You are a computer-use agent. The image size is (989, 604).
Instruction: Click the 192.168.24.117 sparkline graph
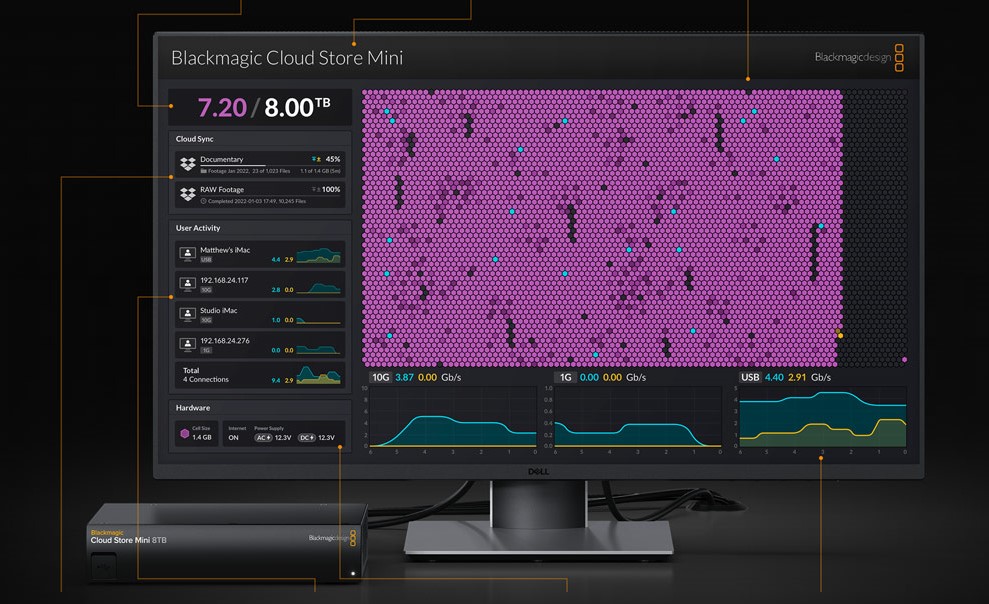click(x=319, y=286)
